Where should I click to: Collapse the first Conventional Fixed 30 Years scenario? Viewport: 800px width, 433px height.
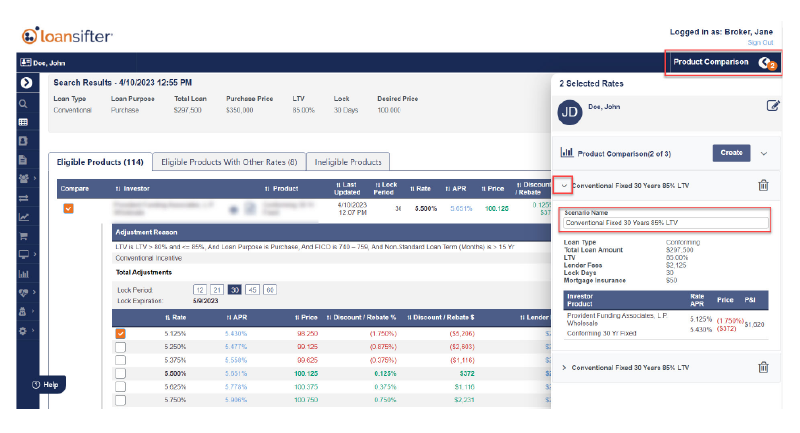click(x=564, y=185)
